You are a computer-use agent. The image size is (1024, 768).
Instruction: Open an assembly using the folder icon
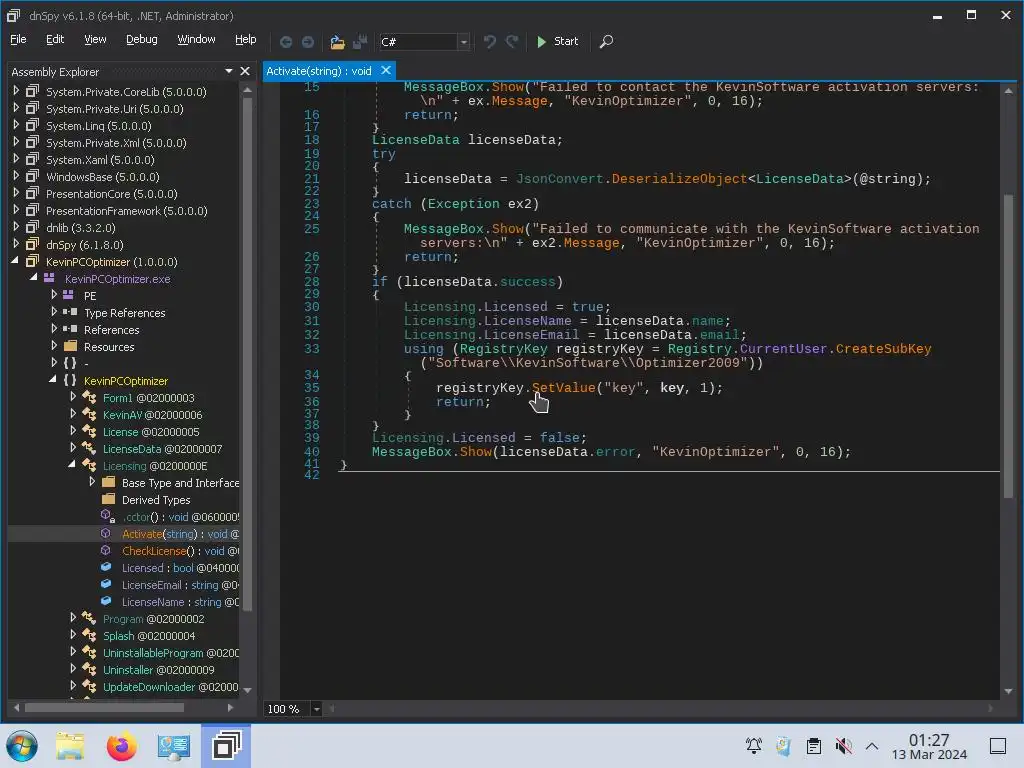(x=337, y=42)
